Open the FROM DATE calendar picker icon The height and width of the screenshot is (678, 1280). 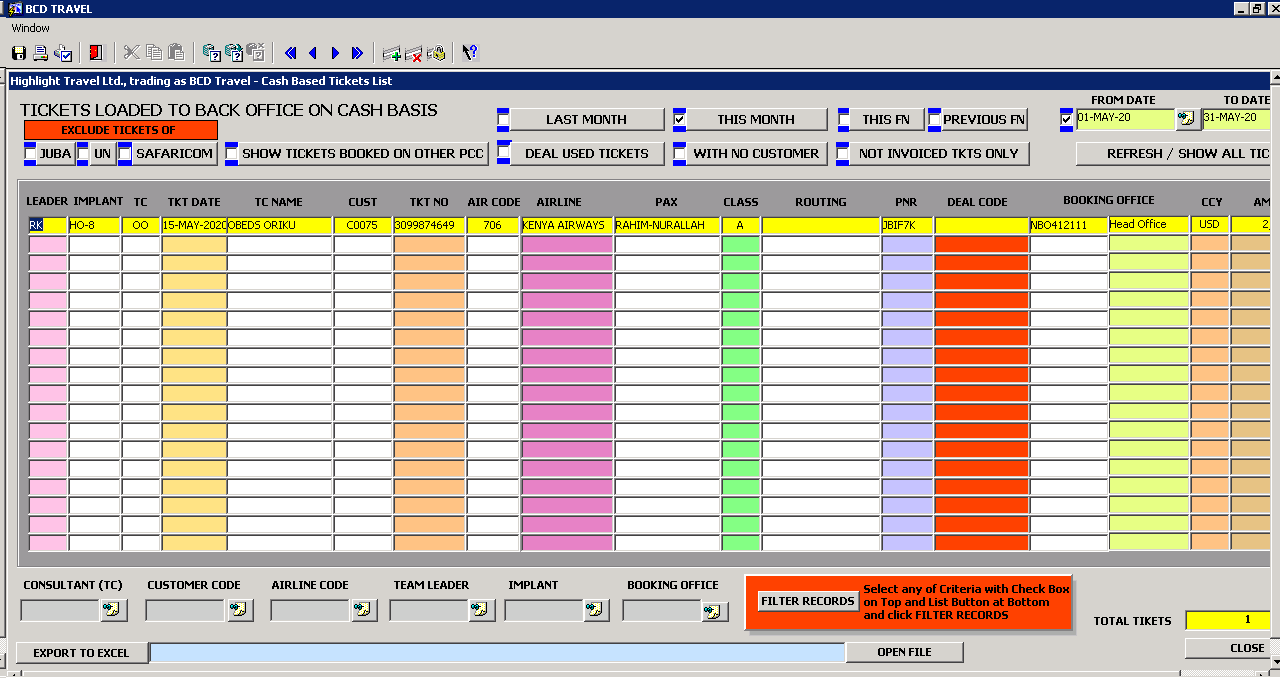pos(1187,119)
